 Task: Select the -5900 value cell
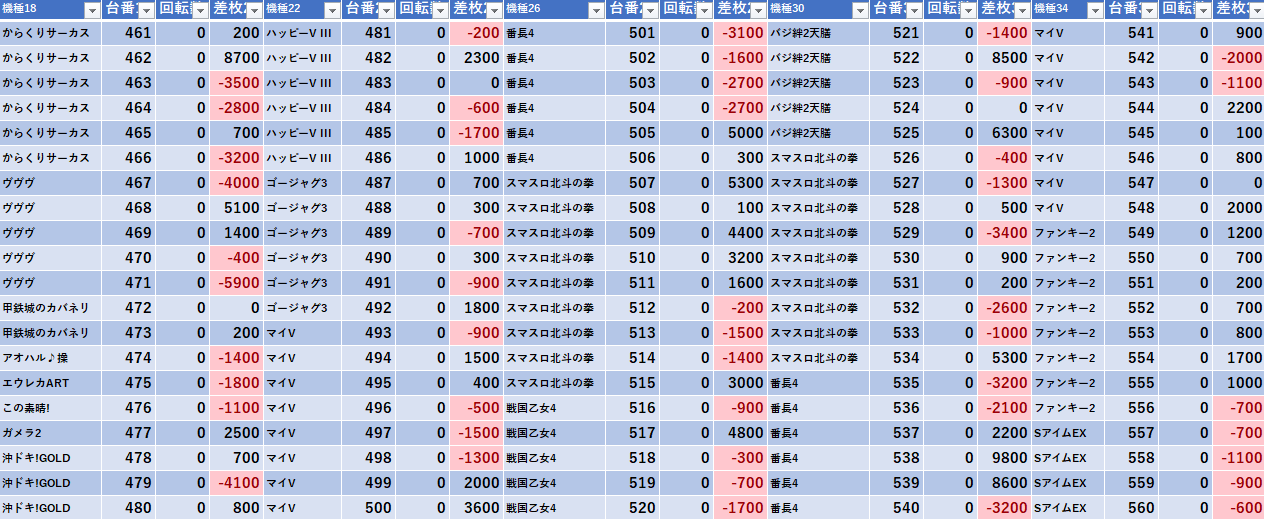(237, 283)
